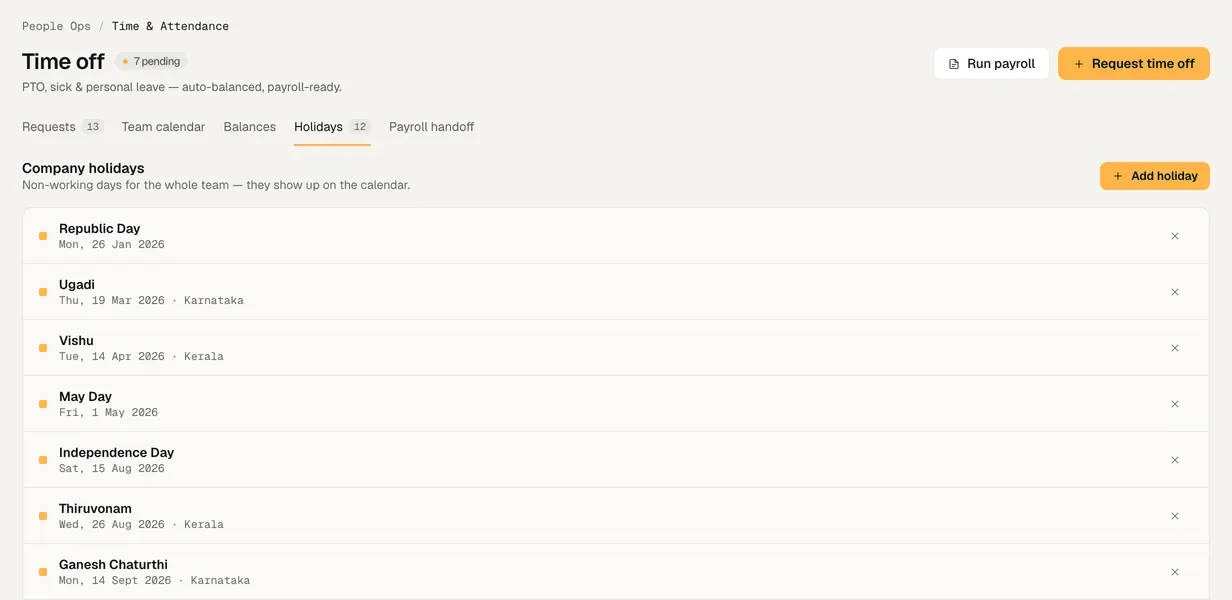Remove Vishu using its X icon

1175,348
